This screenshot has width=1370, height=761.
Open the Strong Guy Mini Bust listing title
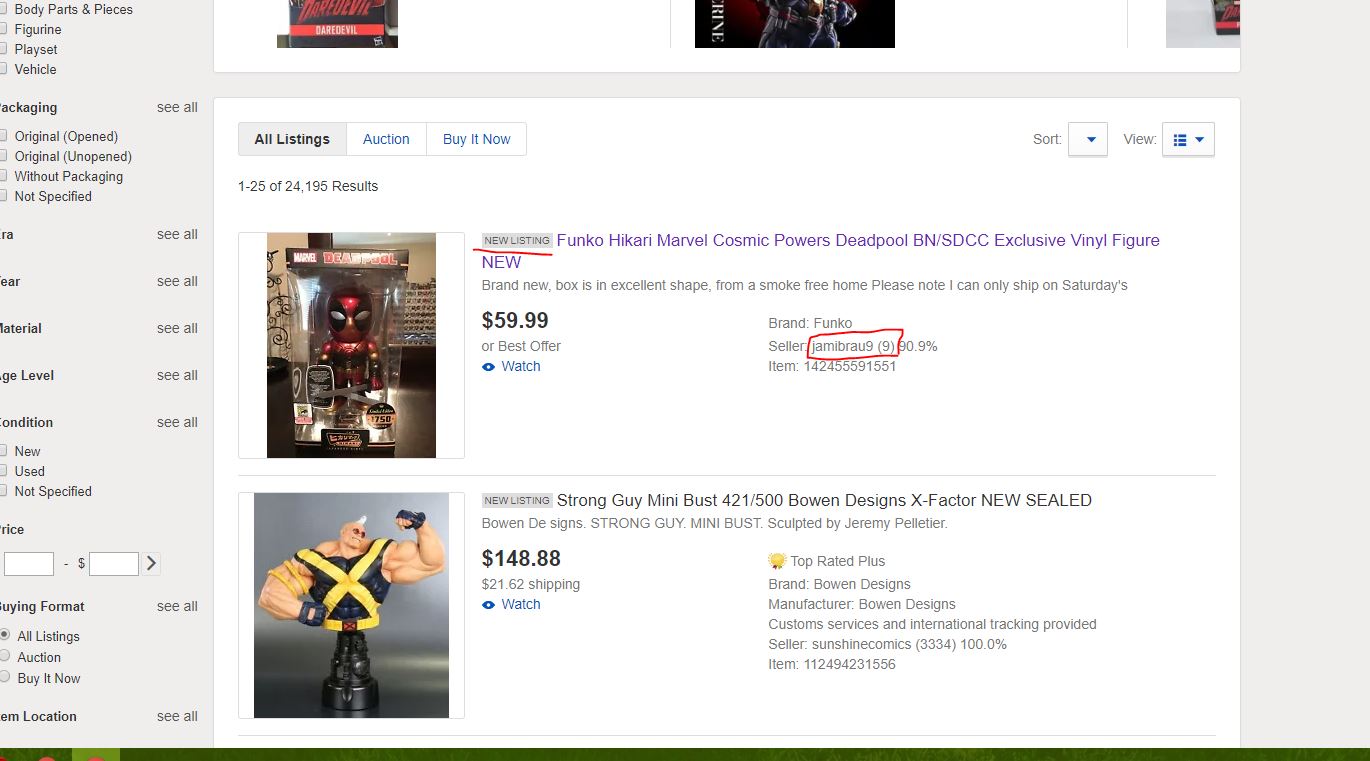pyautogui.click(x=824, y=500)
